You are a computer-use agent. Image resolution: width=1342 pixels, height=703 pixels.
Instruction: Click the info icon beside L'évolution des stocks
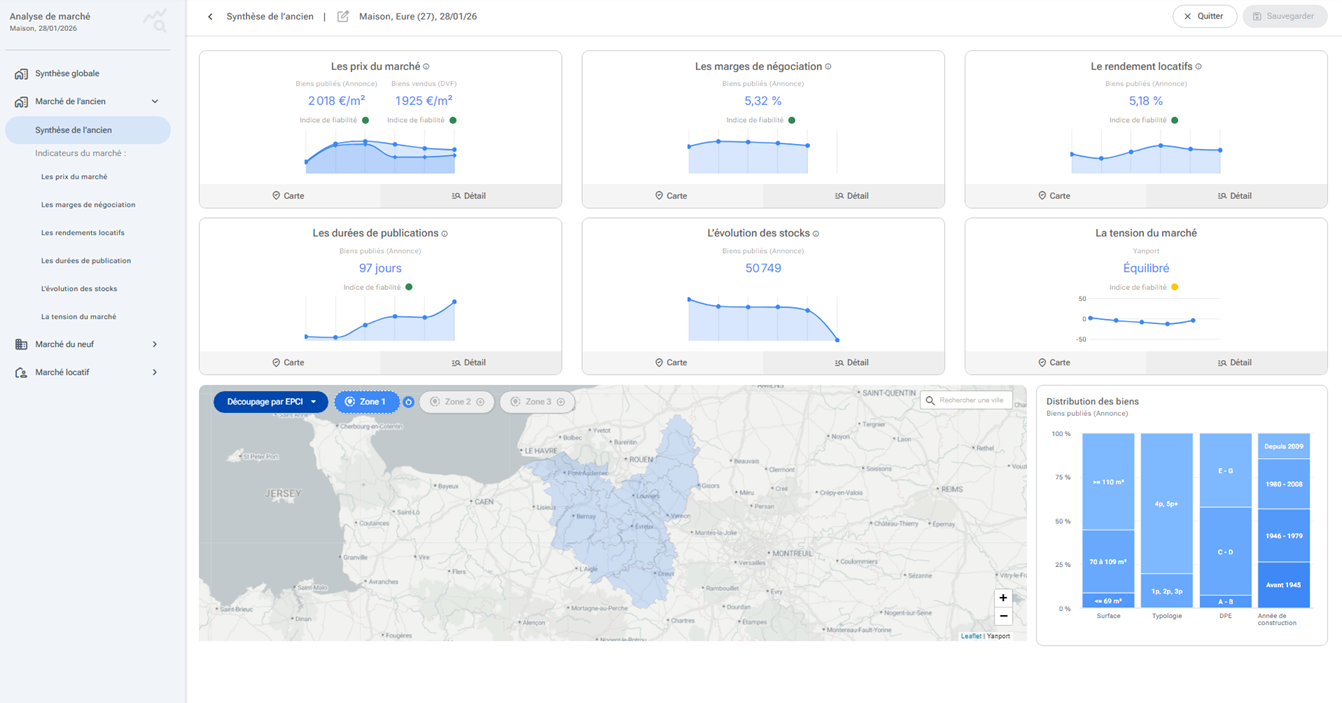816,234
